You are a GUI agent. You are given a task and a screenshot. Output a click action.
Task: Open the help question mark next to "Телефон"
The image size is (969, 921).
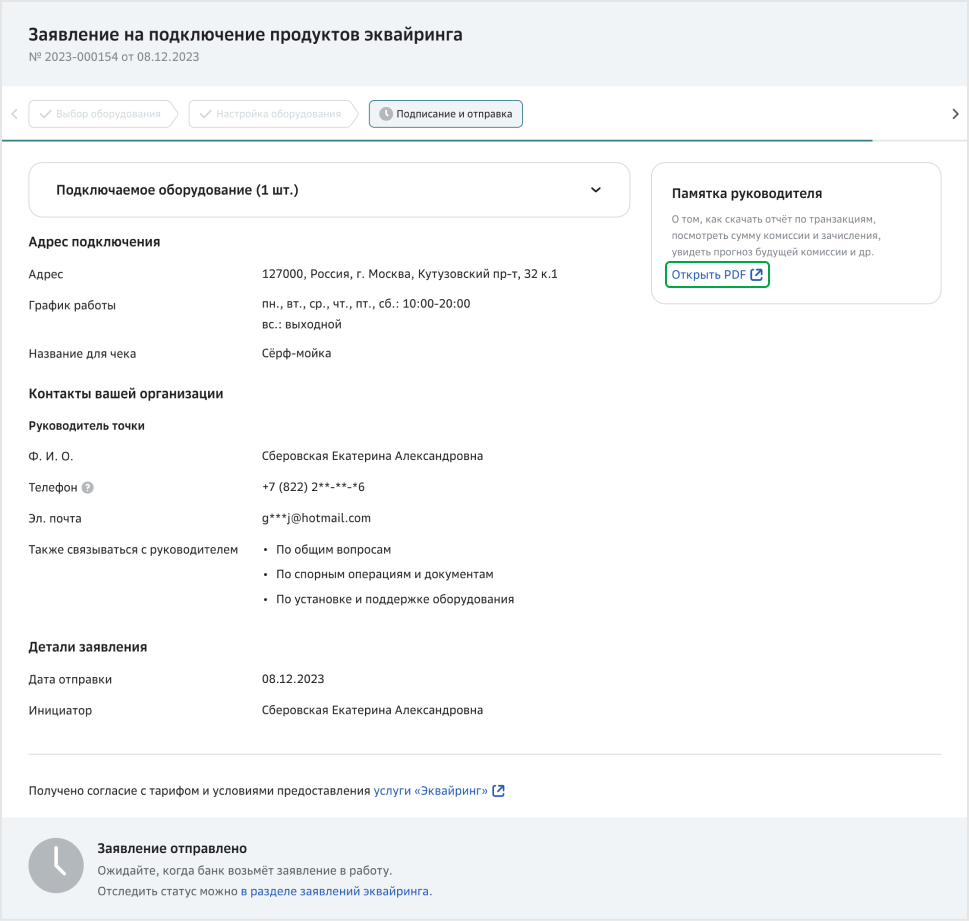[x=88, y=487]
